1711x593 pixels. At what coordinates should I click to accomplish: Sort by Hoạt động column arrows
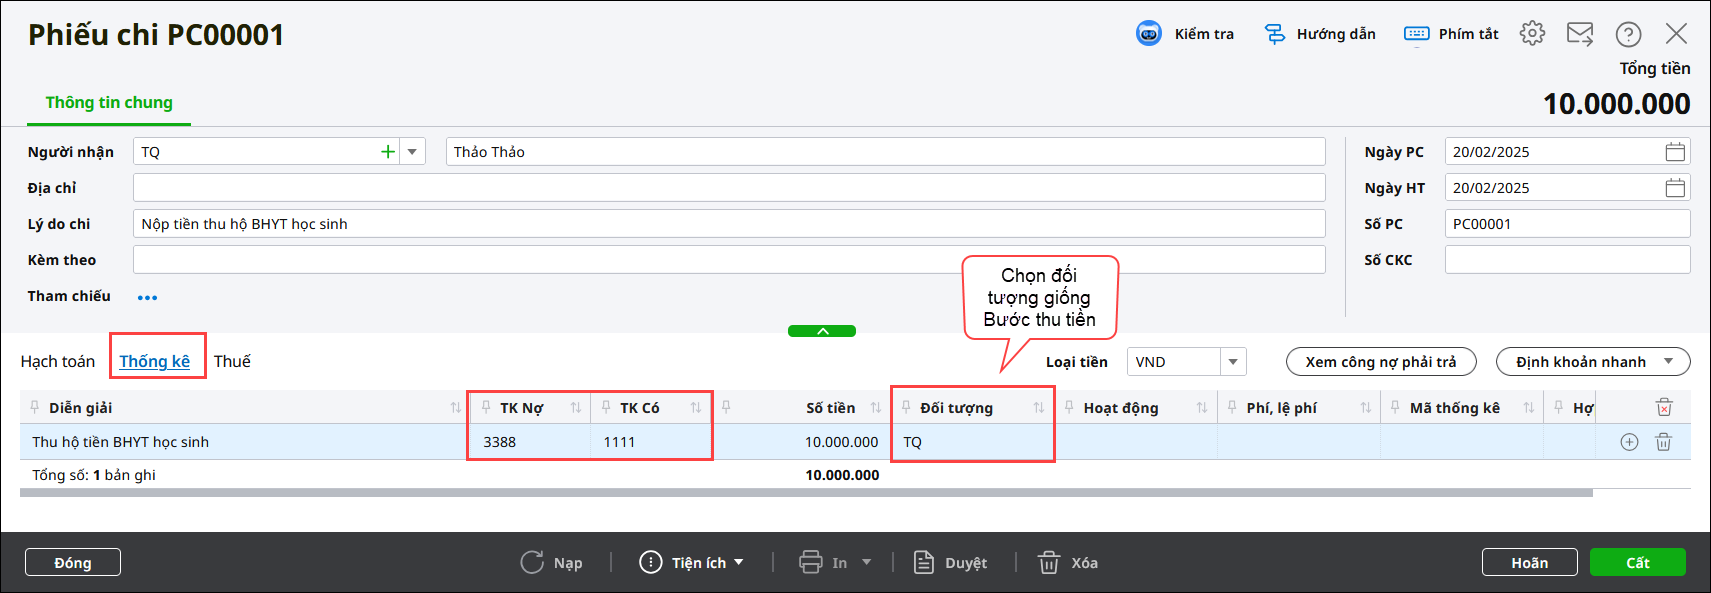[1202, 408]
